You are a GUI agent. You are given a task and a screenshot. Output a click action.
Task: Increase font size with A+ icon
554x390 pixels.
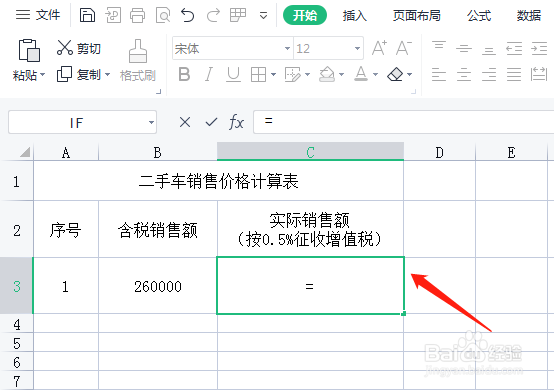point(379,48)
